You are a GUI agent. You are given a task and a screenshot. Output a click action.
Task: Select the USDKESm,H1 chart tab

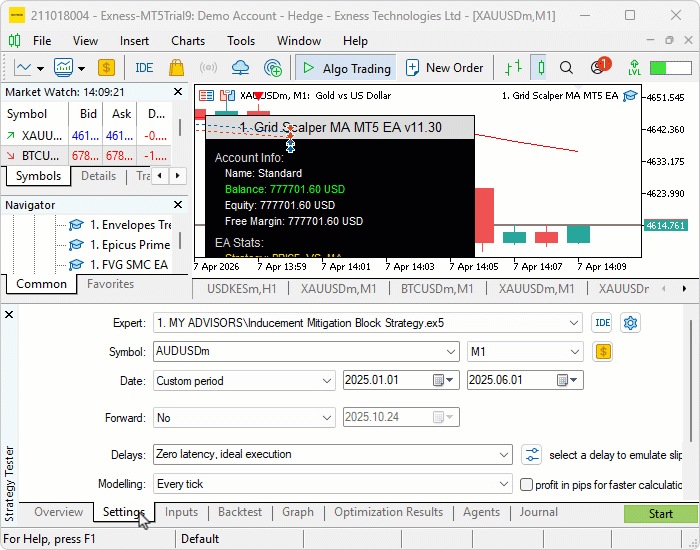(x=242, y=289)
